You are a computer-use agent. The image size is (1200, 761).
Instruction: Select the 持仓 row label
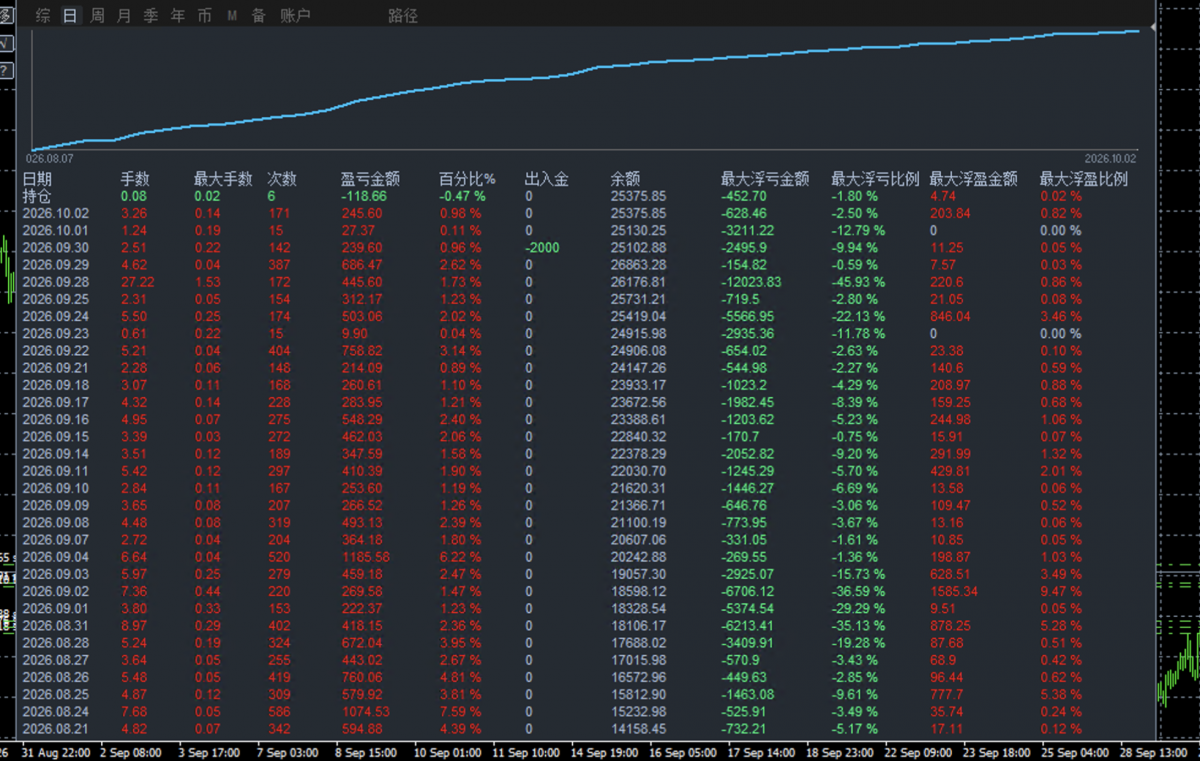point(37,196)
